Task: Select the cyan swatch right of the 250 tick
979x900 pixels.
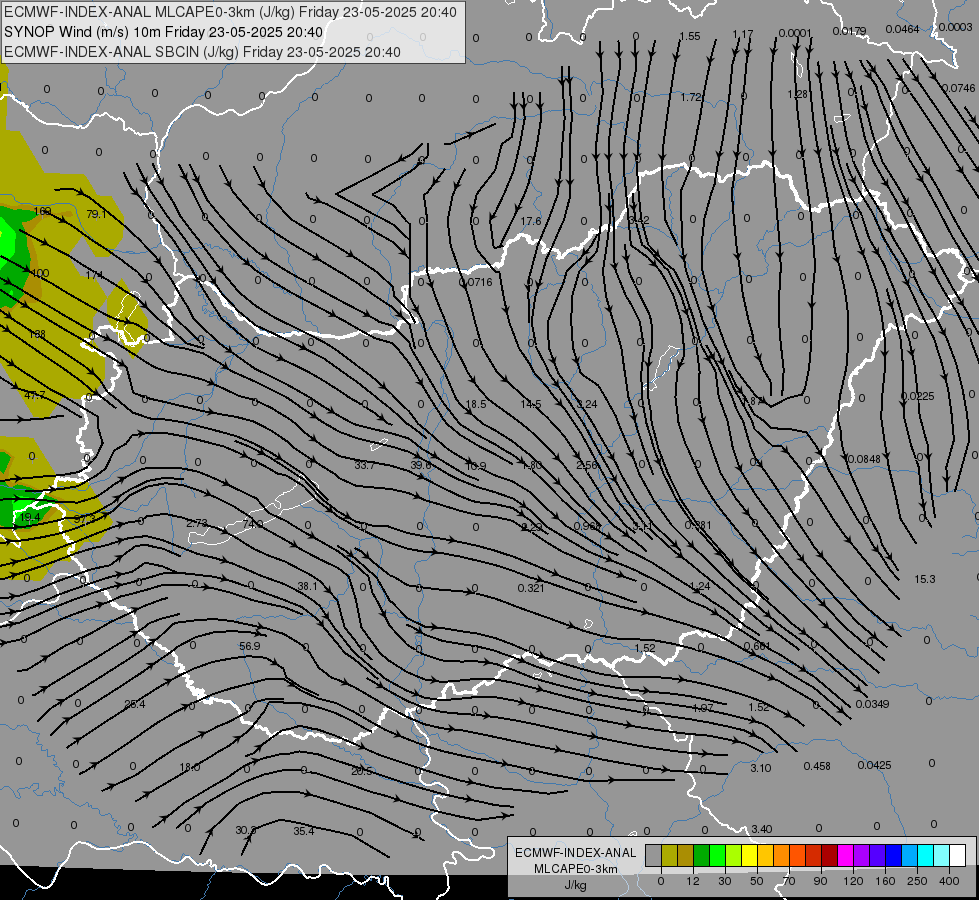Action: (926, 856)
